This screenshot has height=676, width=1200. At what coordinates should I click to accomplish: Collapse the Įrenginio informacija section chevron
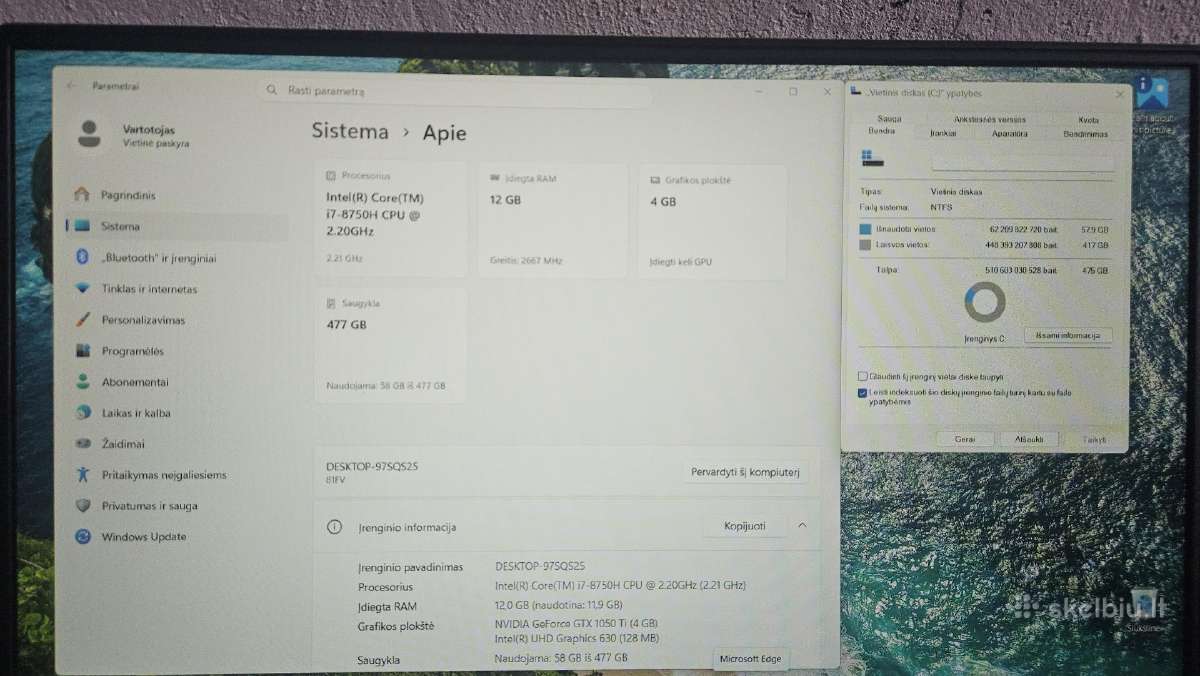802,525
